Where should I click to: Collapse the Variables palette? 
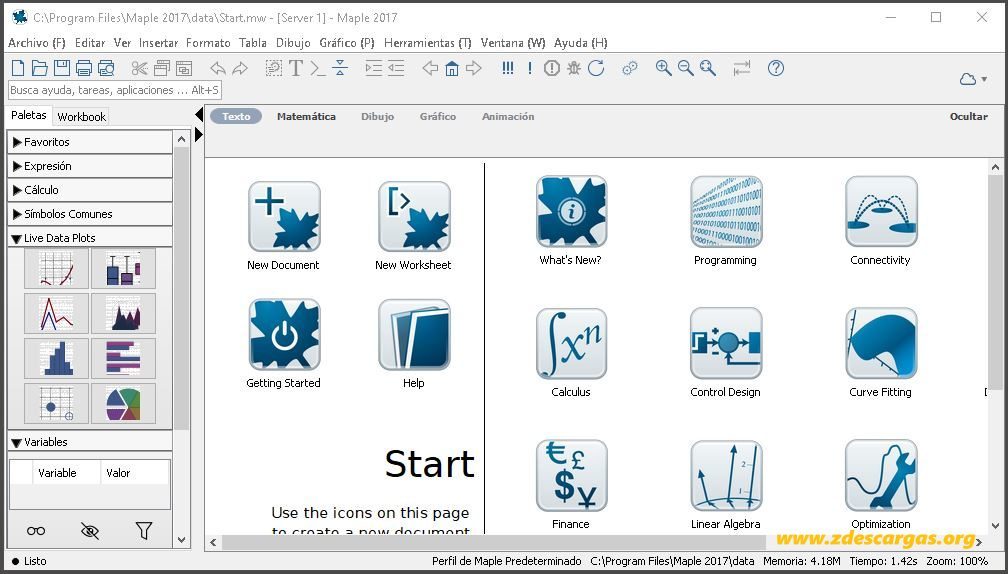click(x=90, y=442)
